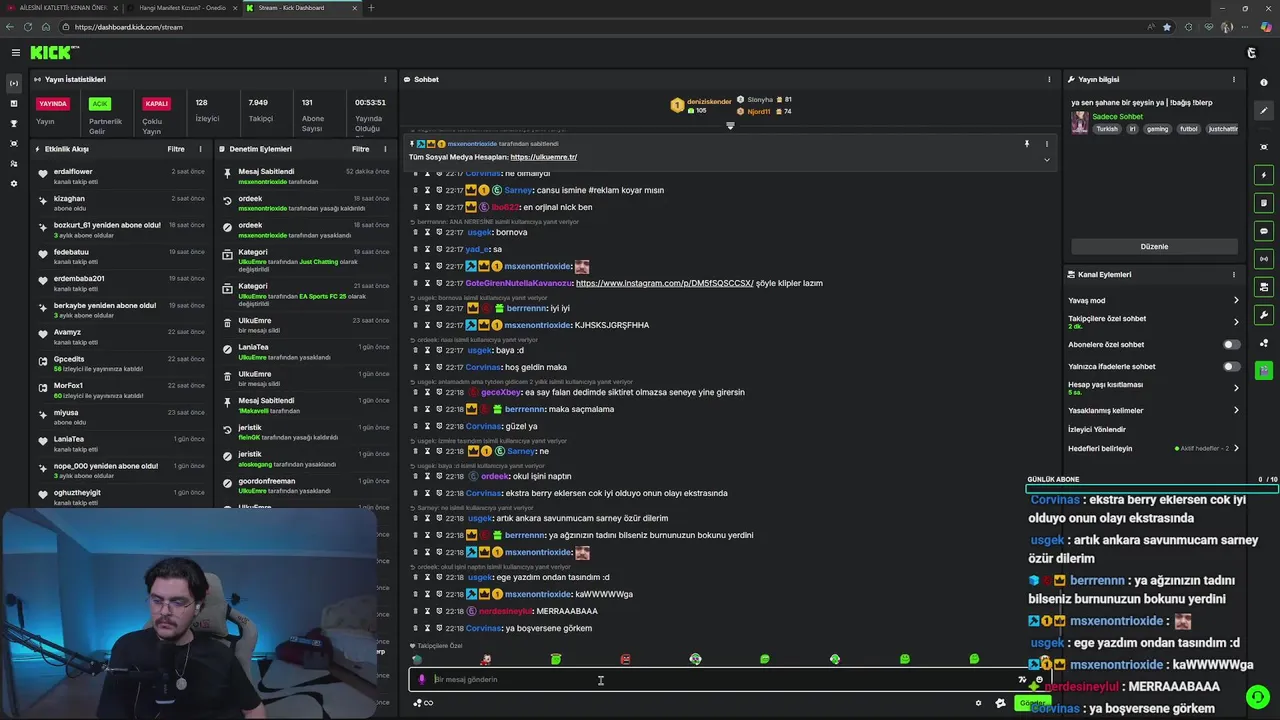Switch to the first Kenan browser tab
1280x720 pixels.
pos(60,8)
